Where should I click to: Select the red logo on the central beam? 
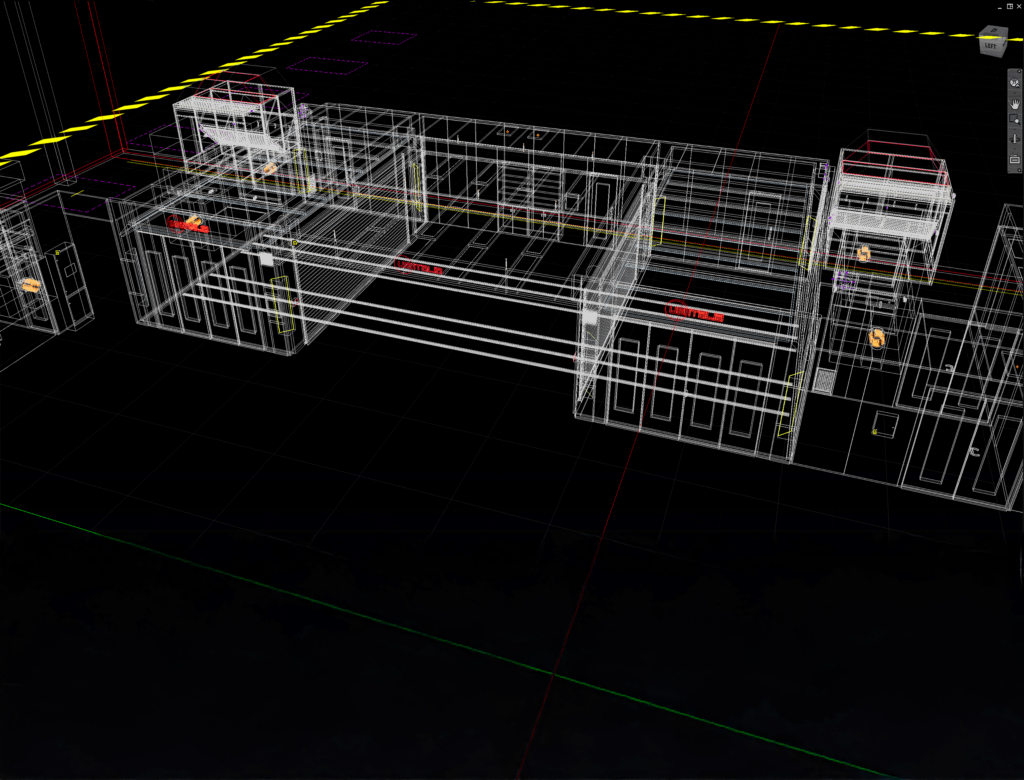pyautogui.click(x=418, y=266)
